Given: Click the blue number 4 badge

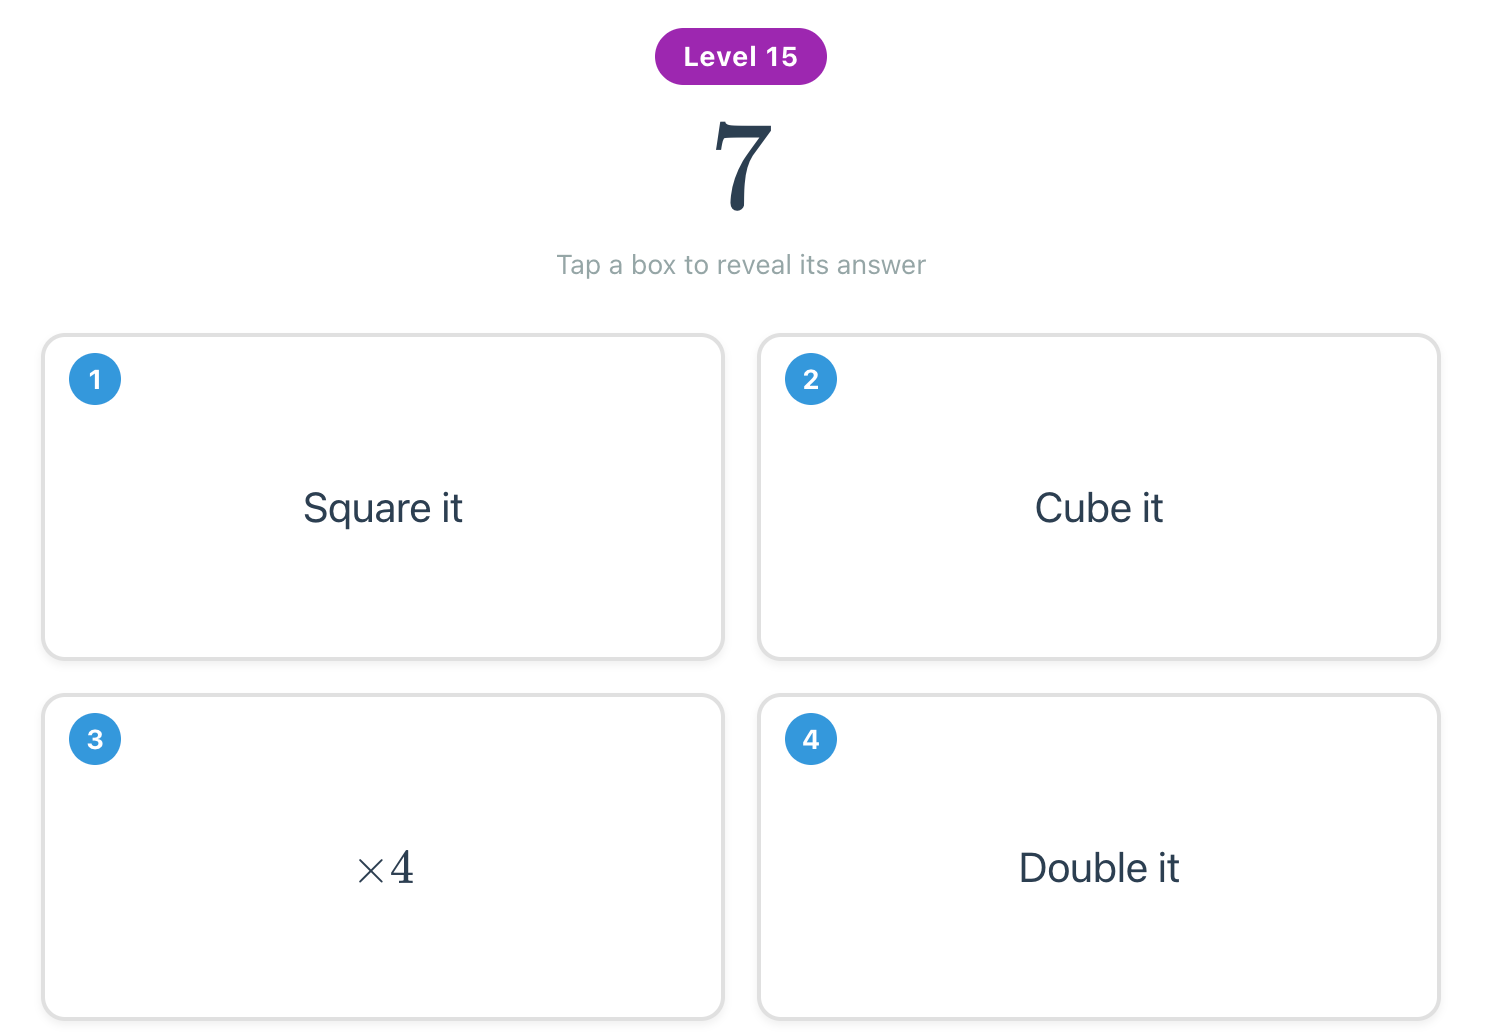Looking at the screenshot, I should pos(811,739).
